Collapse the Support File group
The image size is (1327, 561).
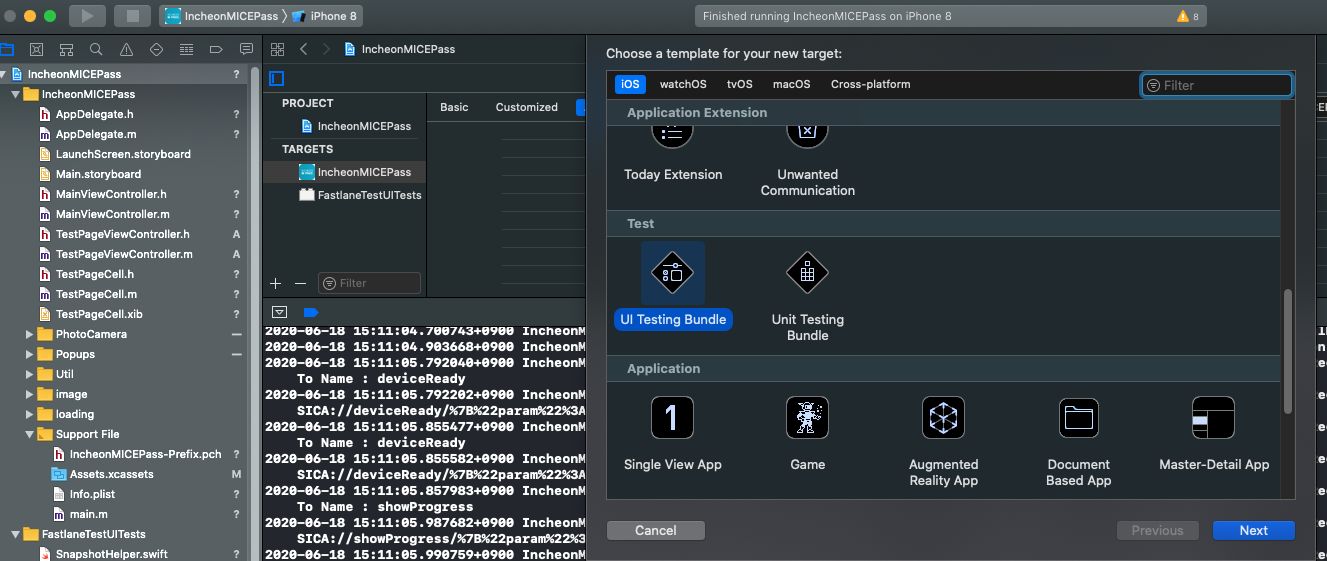[29, 434]
